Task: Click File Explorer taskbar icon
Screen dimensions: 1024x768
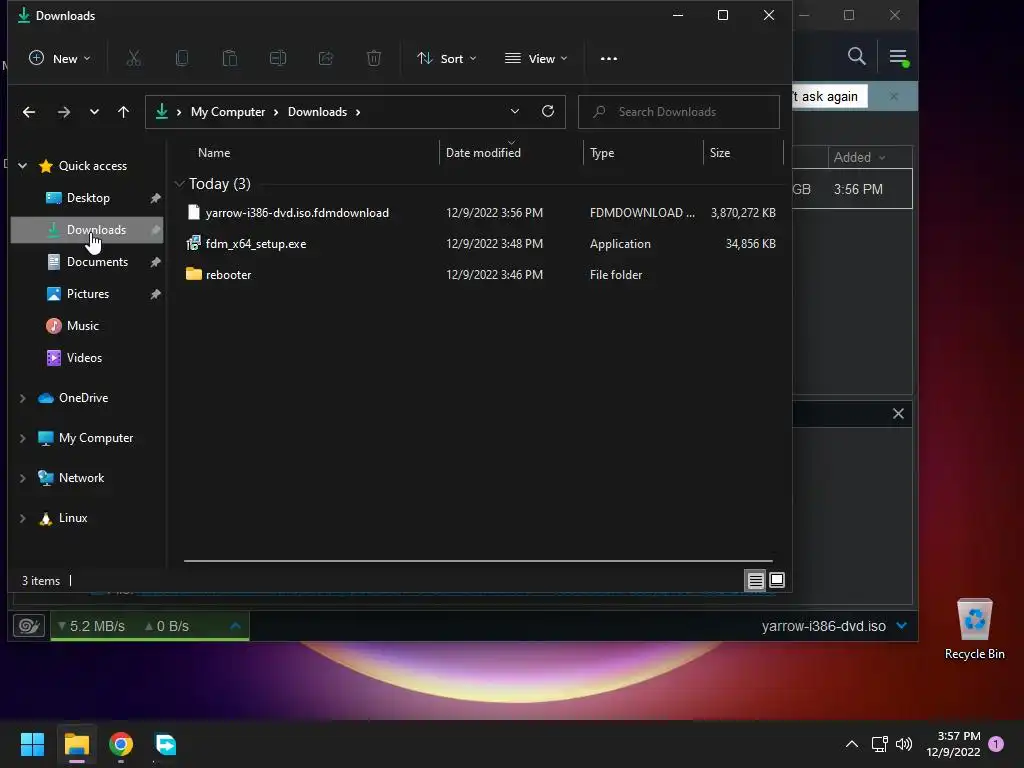Action: (x=76, y=744)
